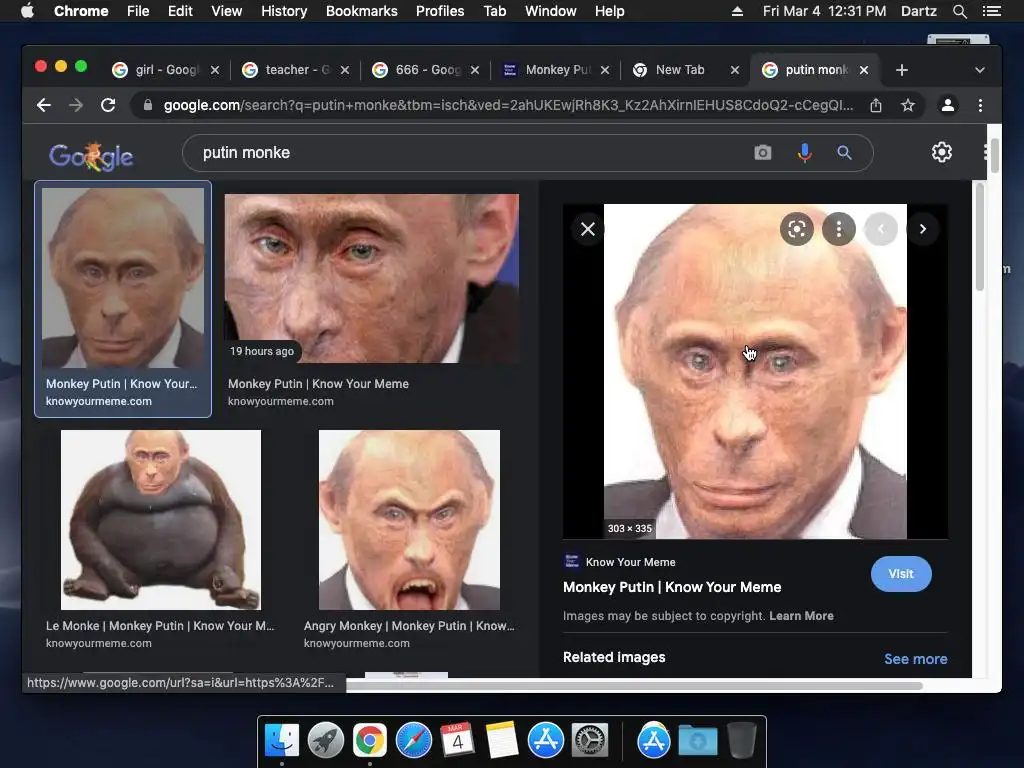The width and height of the screenshot is (1024, 768).
Task: Go to next image in preview
Action: (922, 229)
